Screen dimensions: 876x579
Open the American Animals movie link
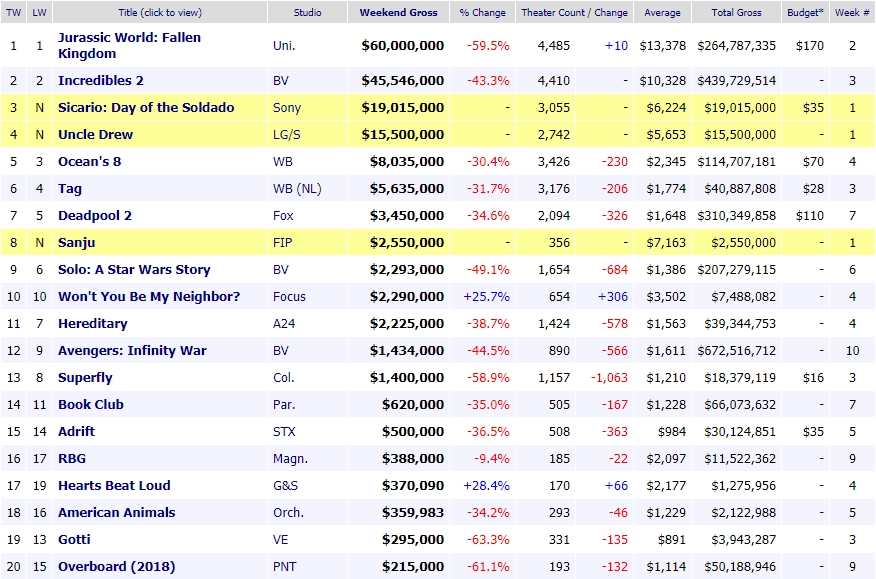click(117, 512)
